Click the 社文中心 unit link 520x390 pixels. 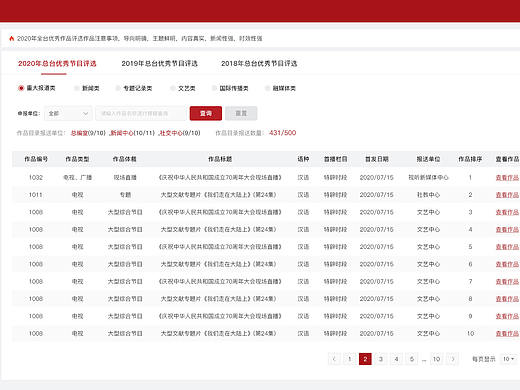click(171, 133)
